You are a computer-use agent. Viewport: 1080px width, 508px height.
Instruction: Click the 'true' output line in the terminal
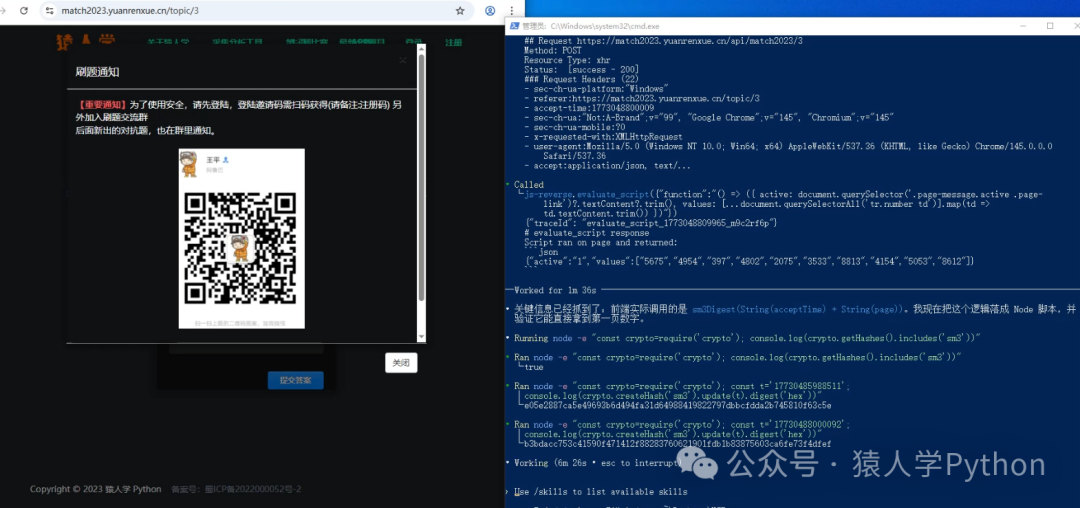point(534,367)
